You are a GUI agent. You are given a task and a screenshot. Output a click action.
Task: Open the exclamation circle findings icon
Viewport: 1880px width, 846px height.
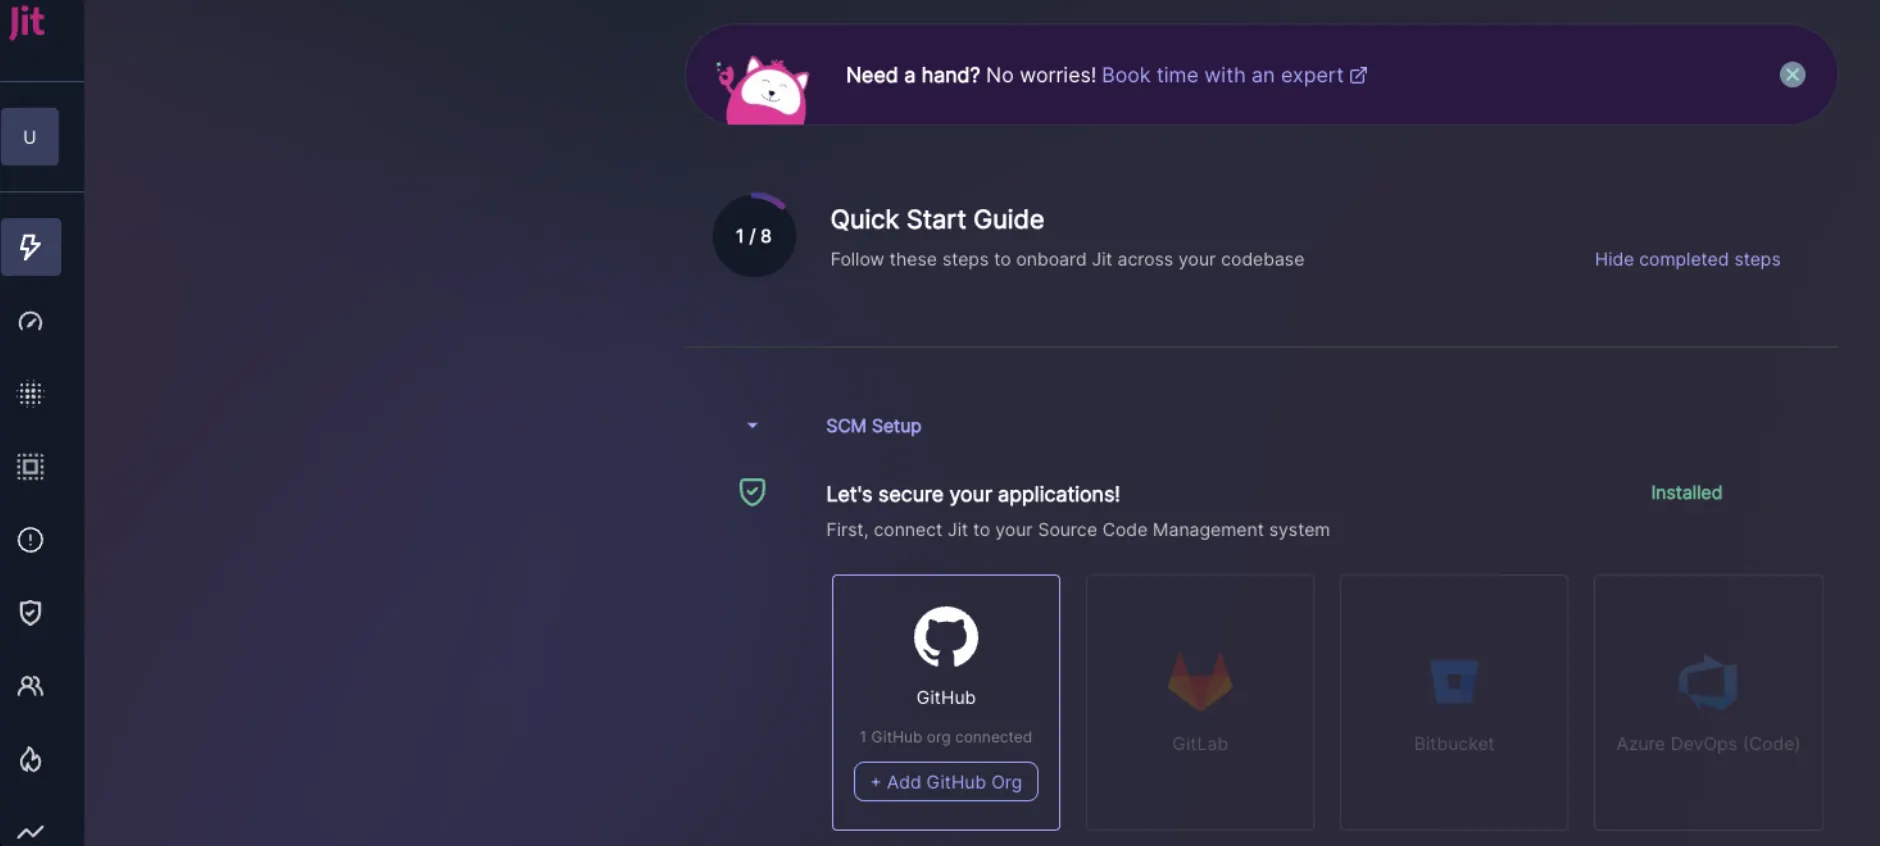tap(31, 540)
